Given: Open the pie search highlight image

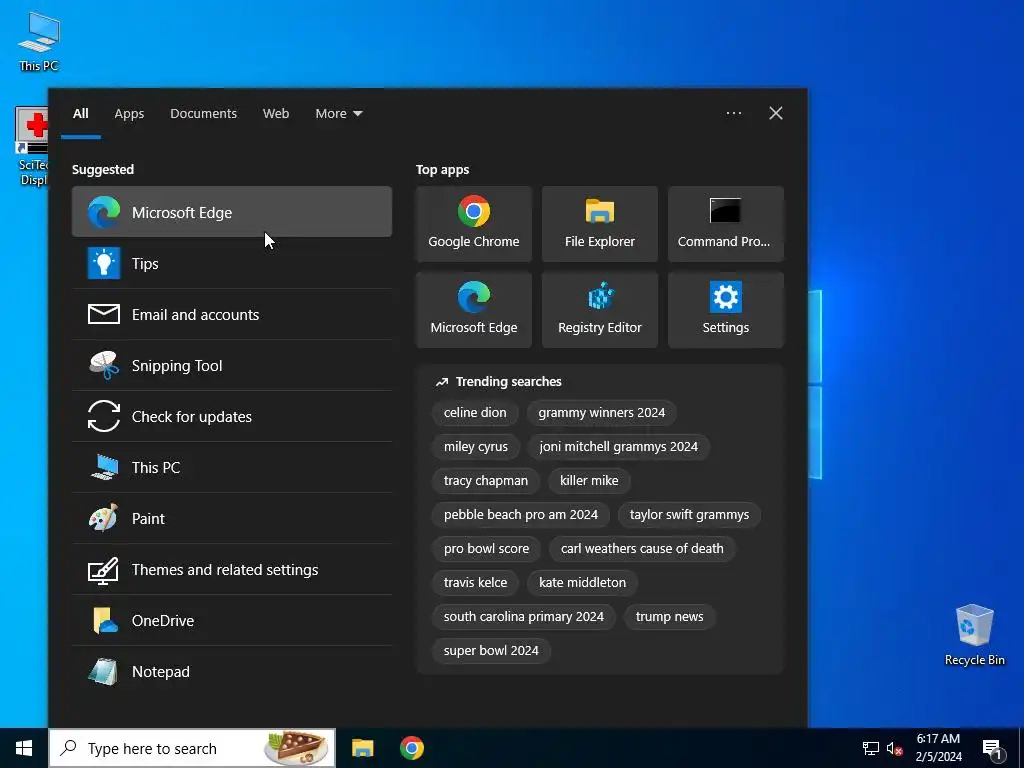Looking at the screenshot, I should click(x=297, y=748).
